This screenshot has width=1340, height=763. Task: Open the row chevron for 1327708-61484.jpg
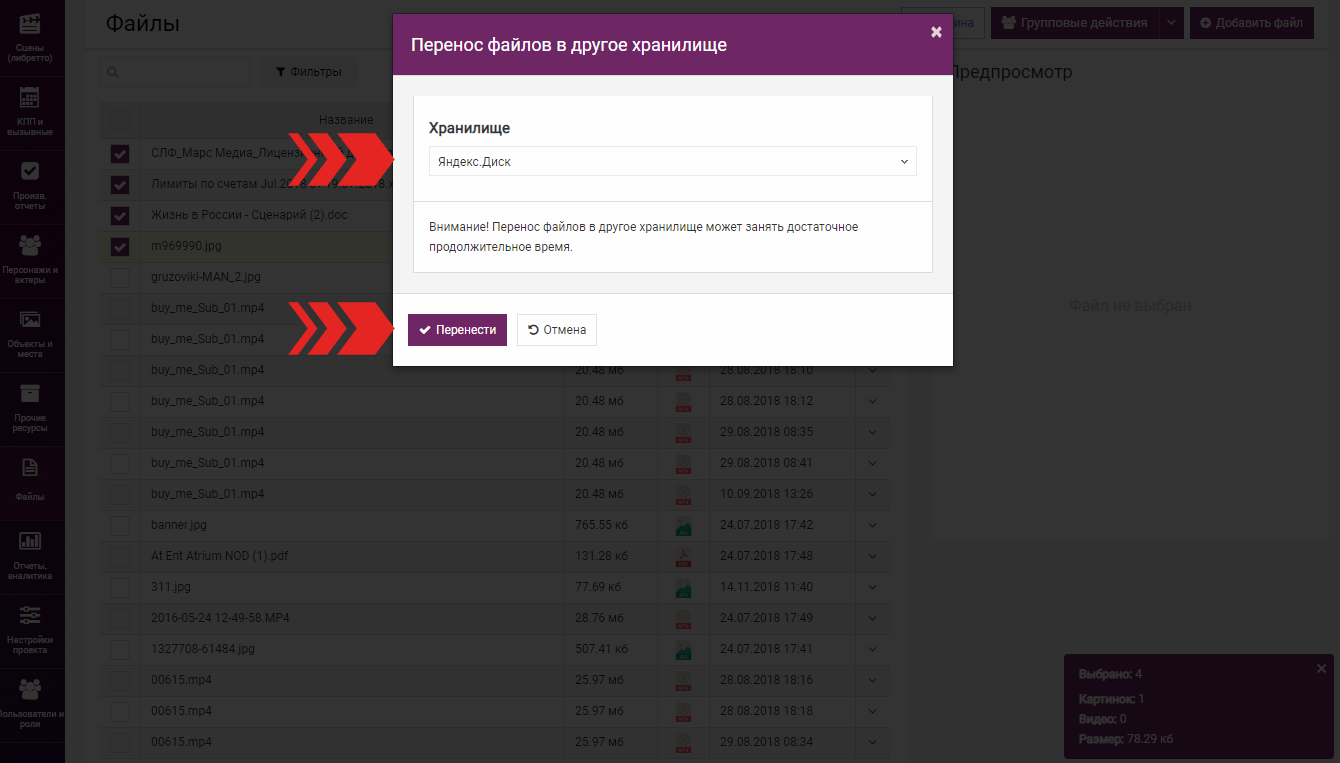(872, 649)
